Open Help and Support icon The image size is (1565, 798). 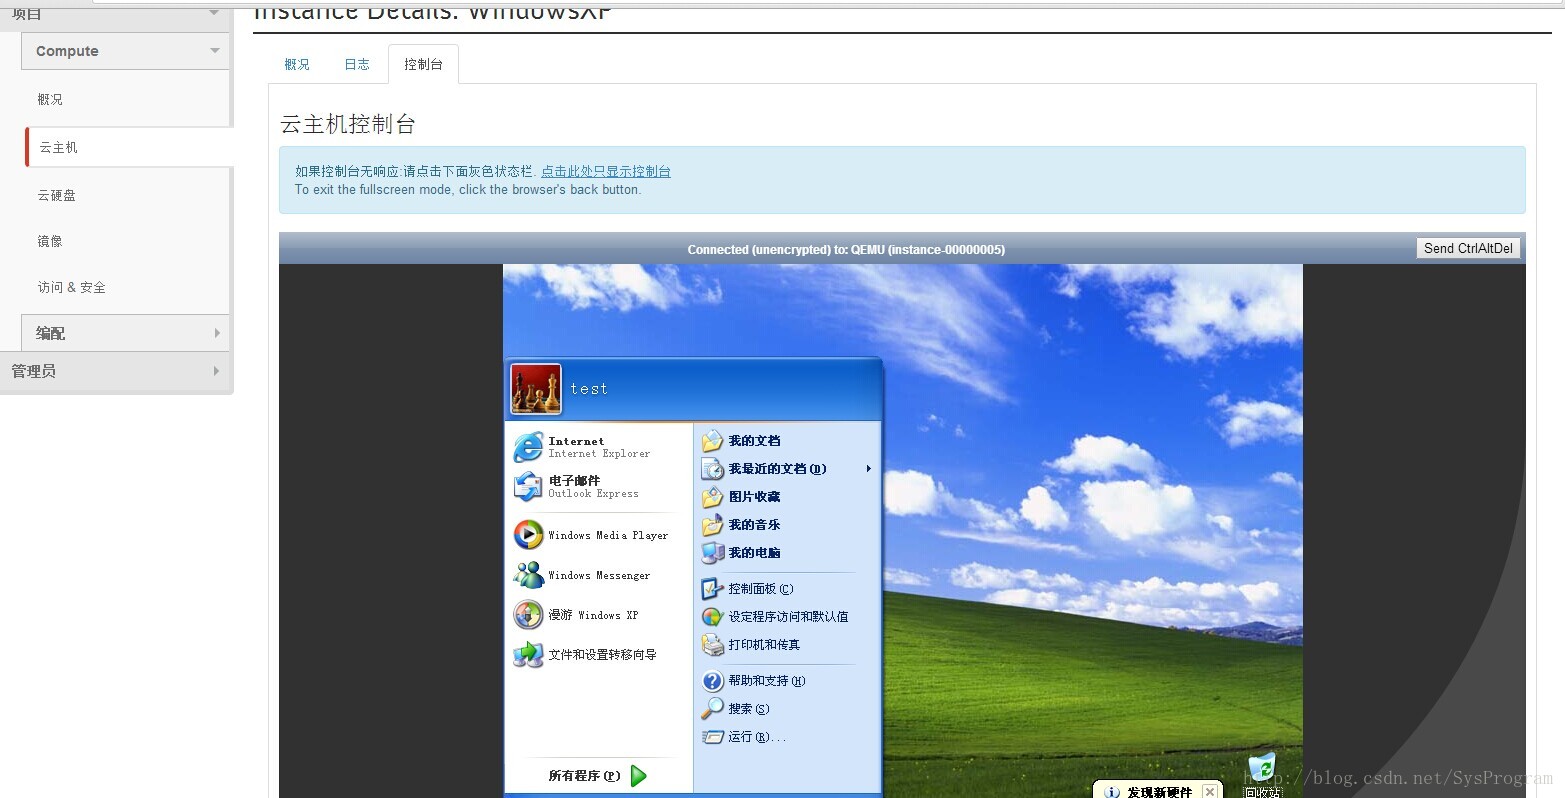712,681
